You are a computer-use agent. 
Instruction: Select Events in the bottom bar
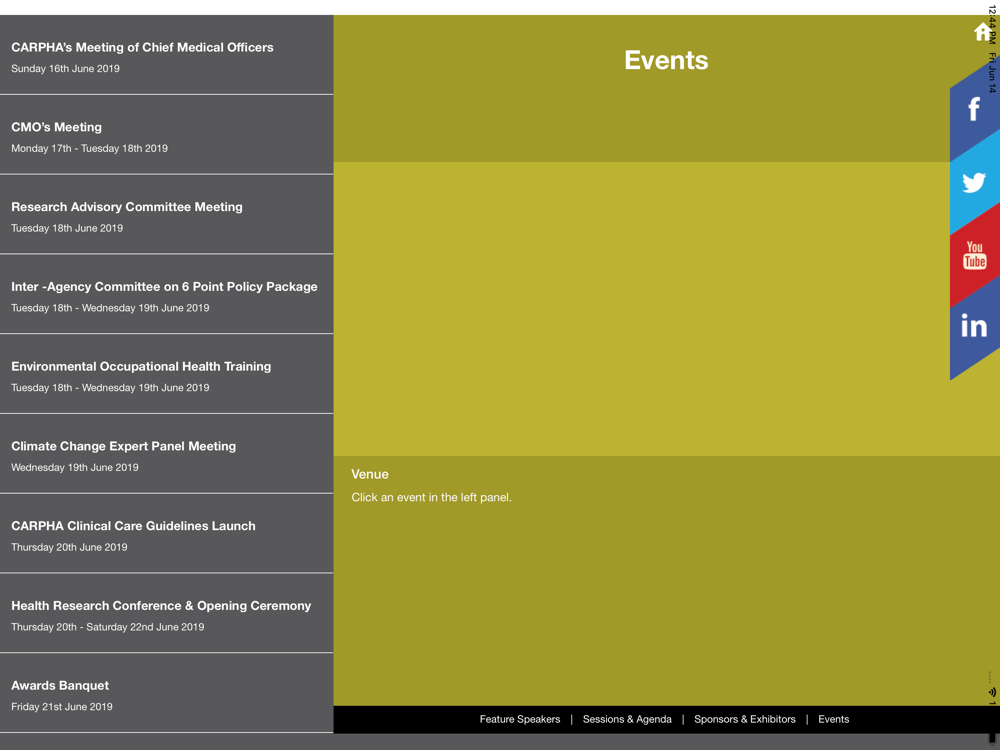(834, 719)
